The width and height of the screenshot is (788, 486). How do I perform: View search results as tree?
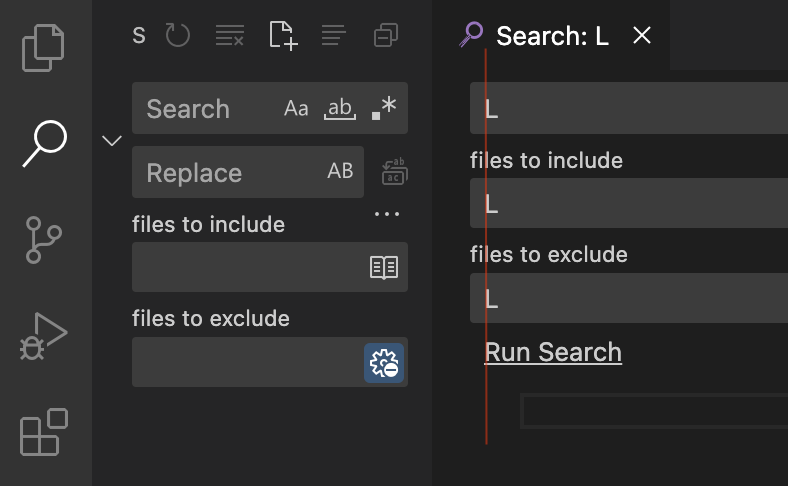click(334, 35)
